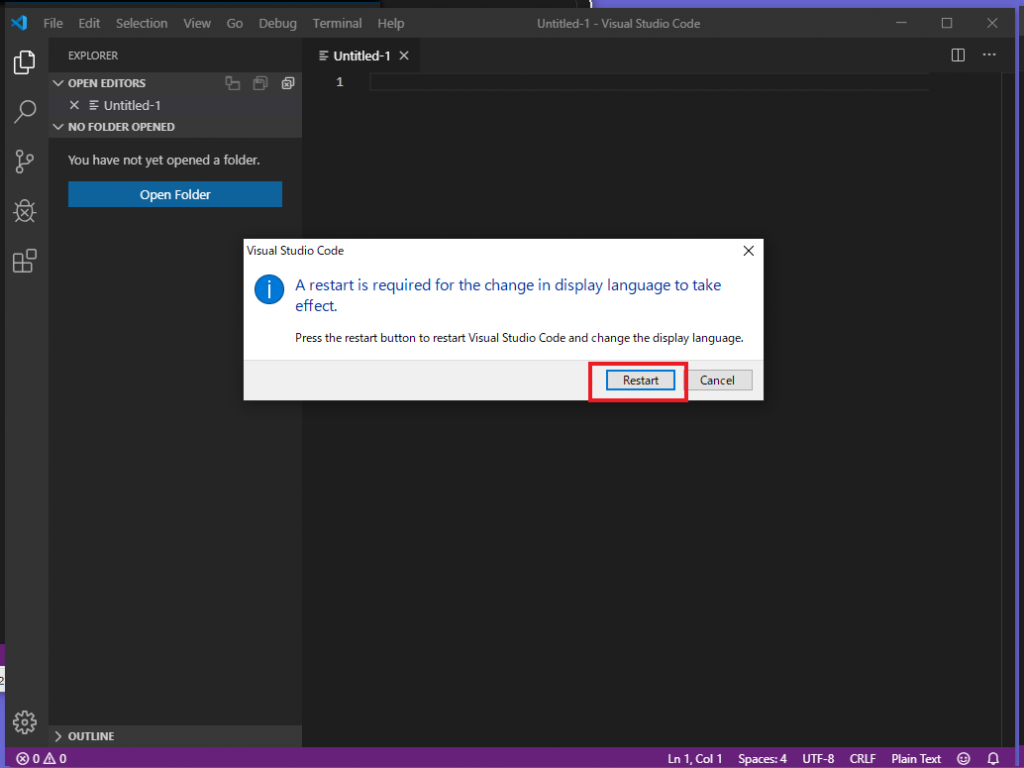This screenshot has width=1024, height=768.
Task: Minimize the Visual Studio Code window
Action: (901, 23)
